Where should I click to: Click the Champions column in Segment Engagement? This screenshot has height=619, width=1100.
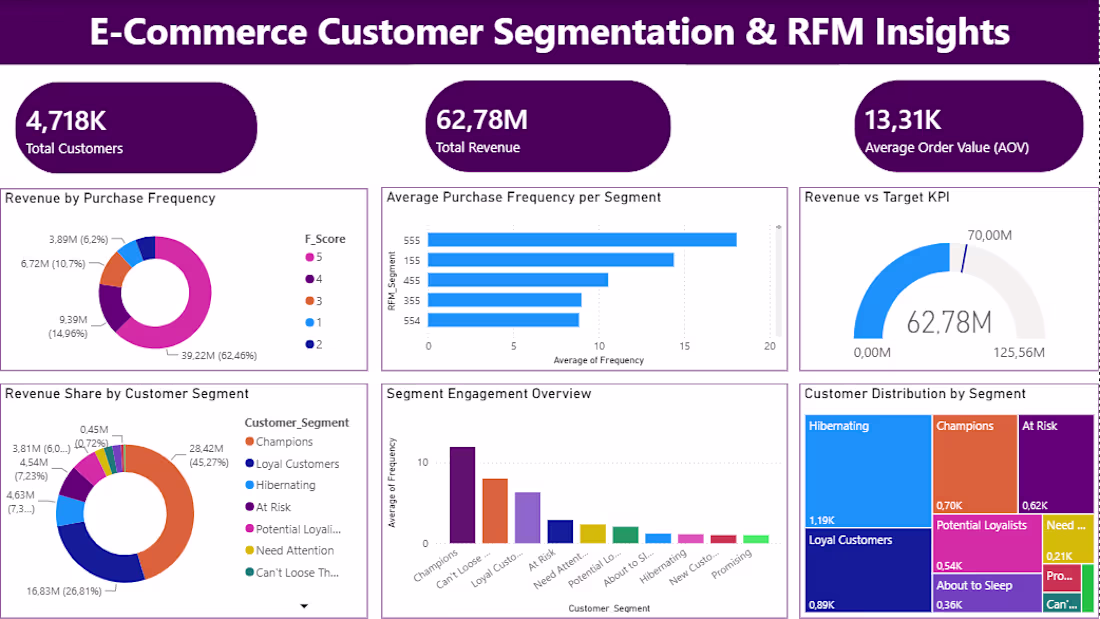coord(462,495)
